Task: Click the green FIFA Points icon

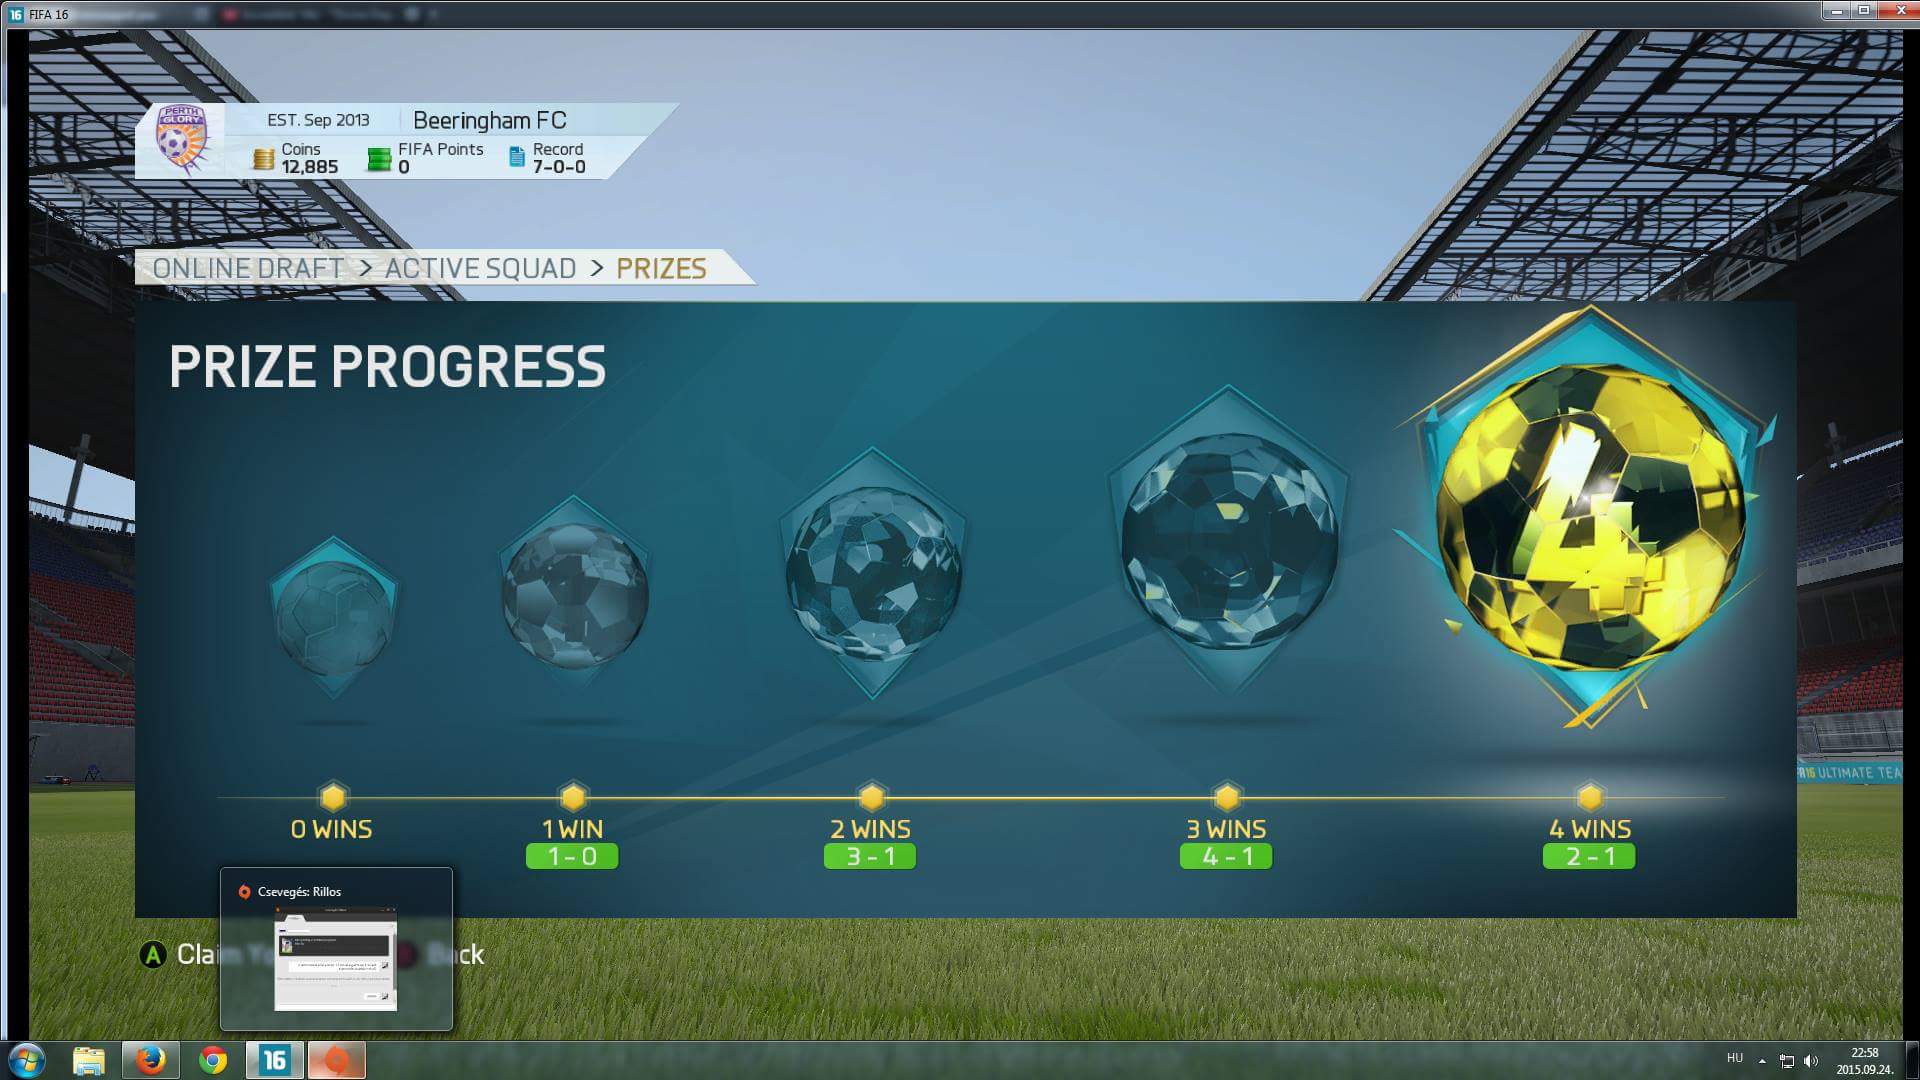Action: (379, 159)
